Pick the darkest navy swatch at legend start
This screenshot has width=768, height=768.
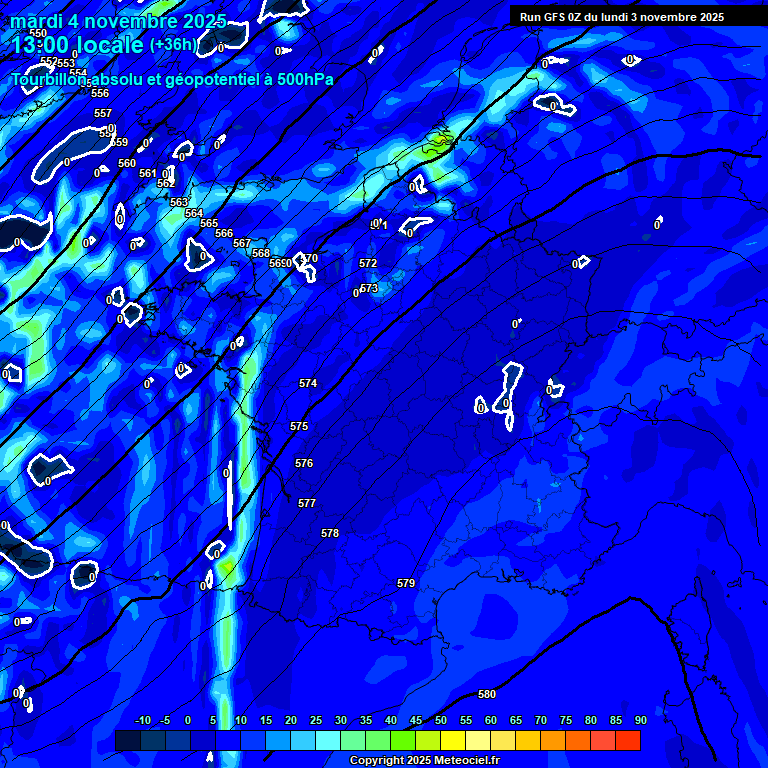[128, 741]
